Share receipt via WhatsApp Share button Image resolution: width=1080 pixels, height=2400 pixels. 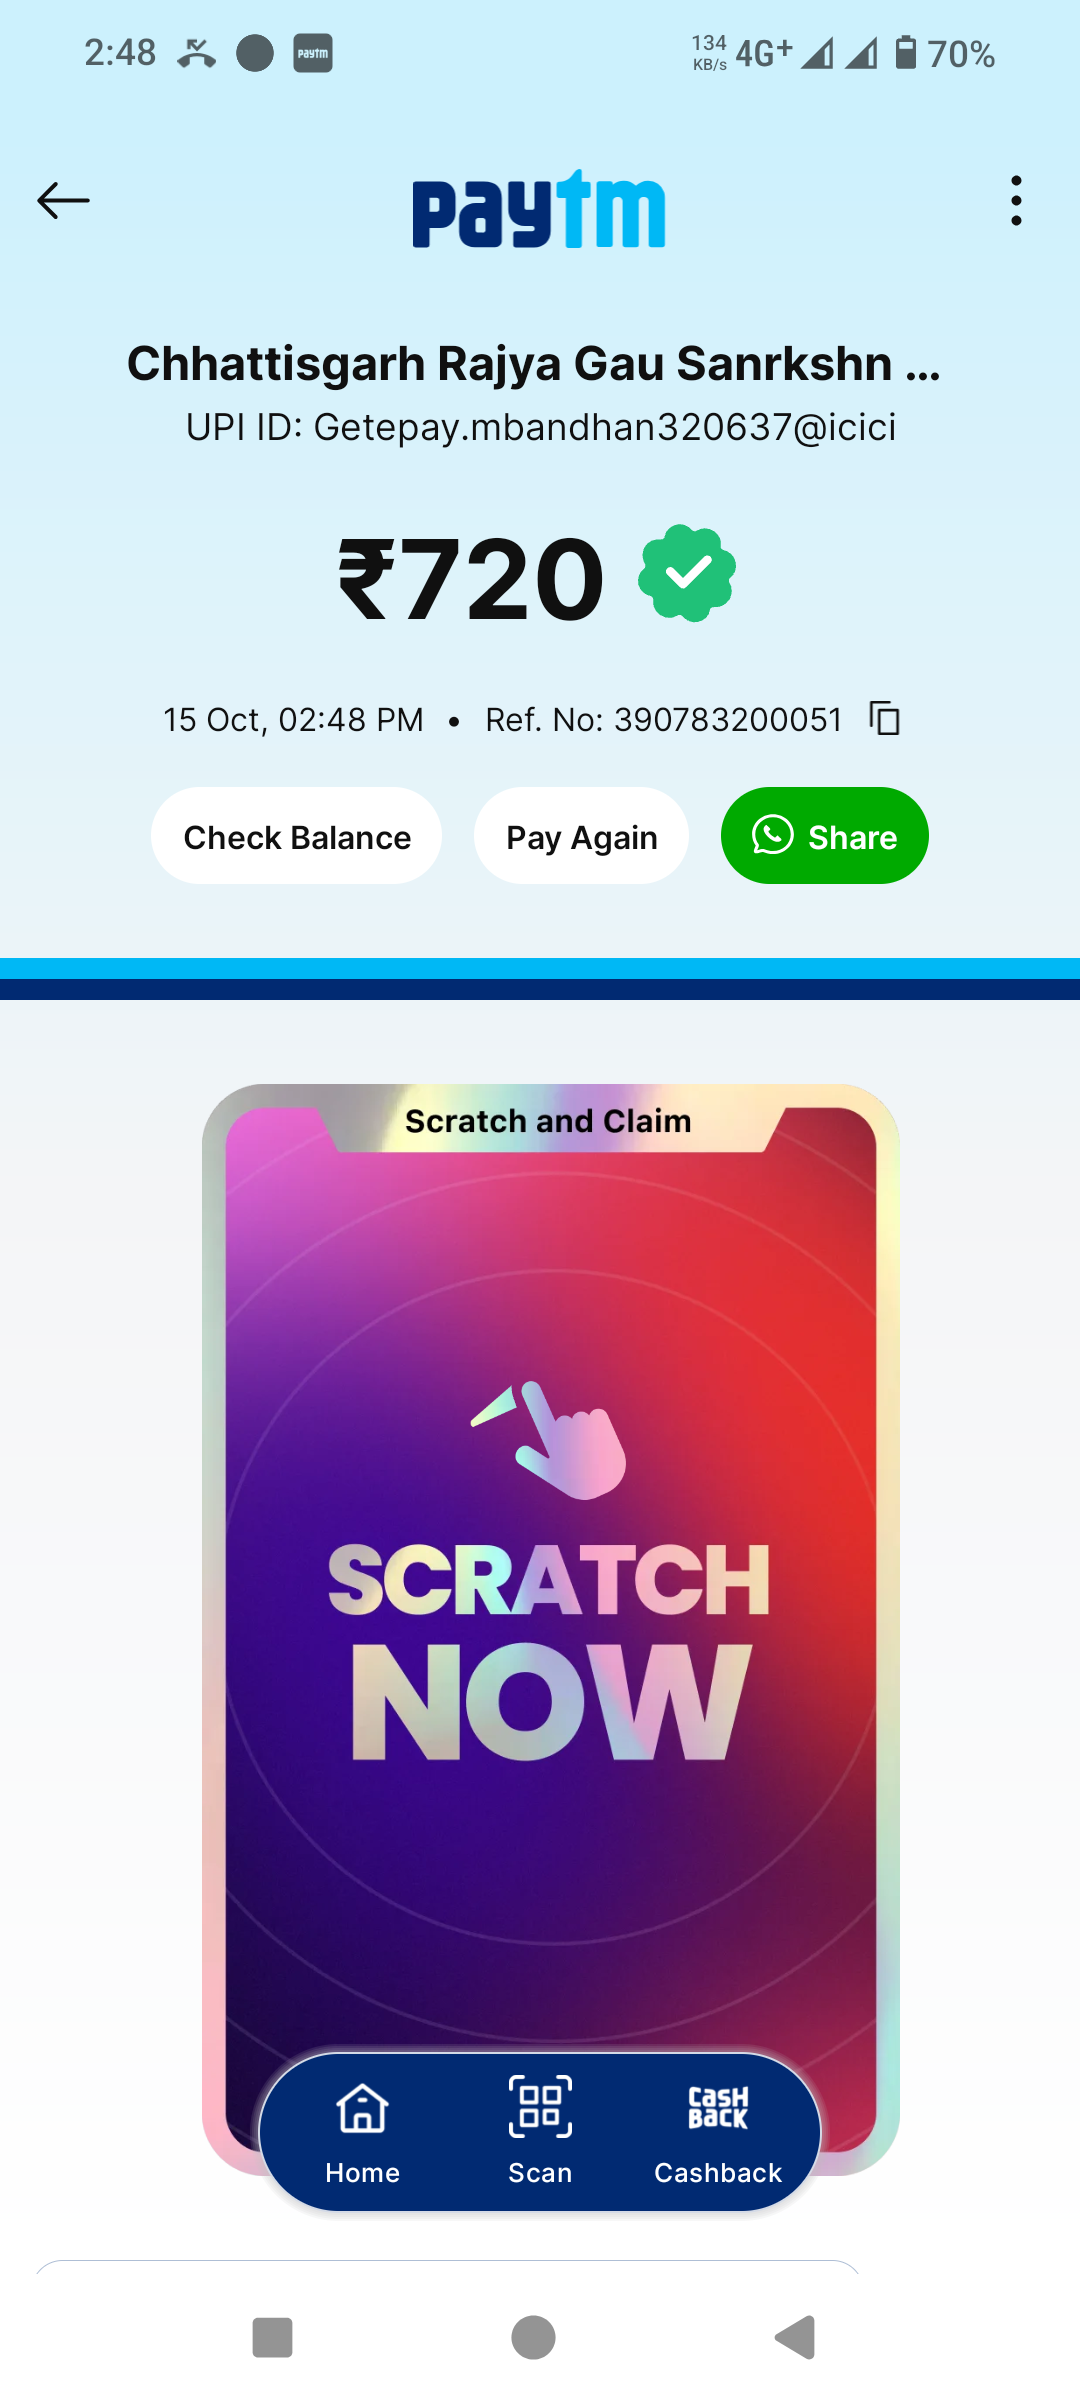point(824,836)
